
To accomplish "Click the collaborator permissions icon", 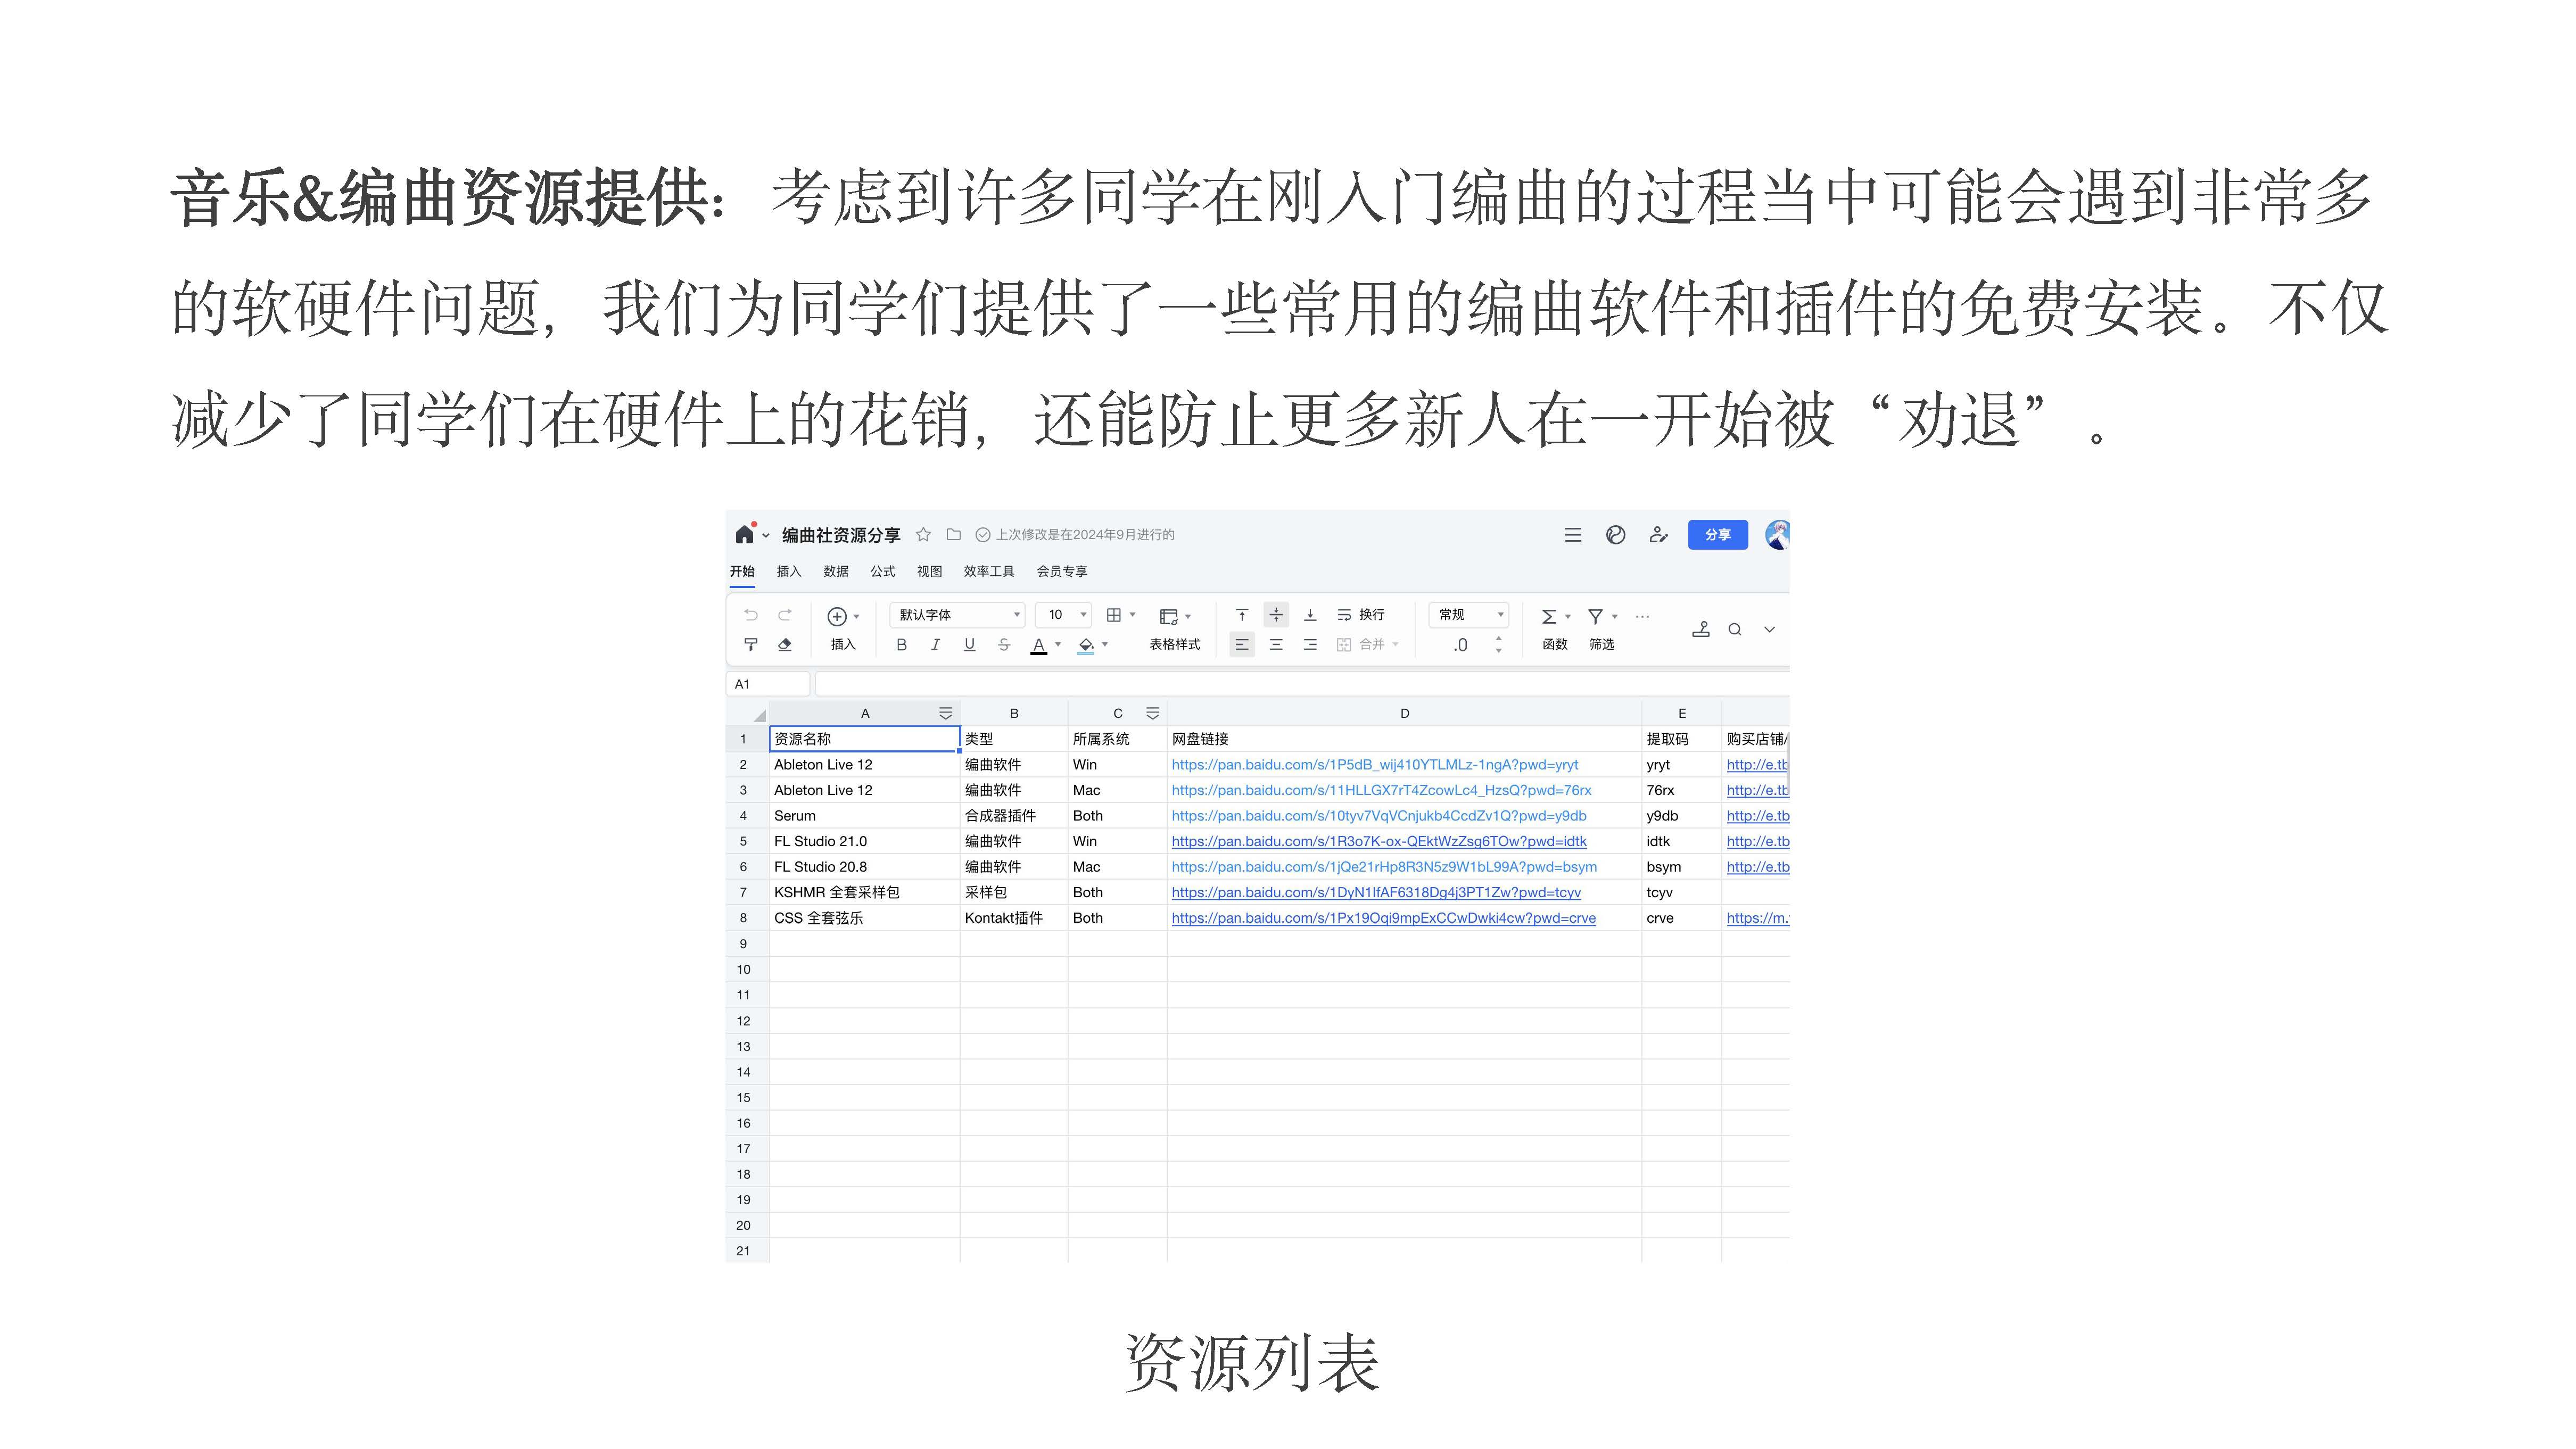I will (x=1658, y=535).
